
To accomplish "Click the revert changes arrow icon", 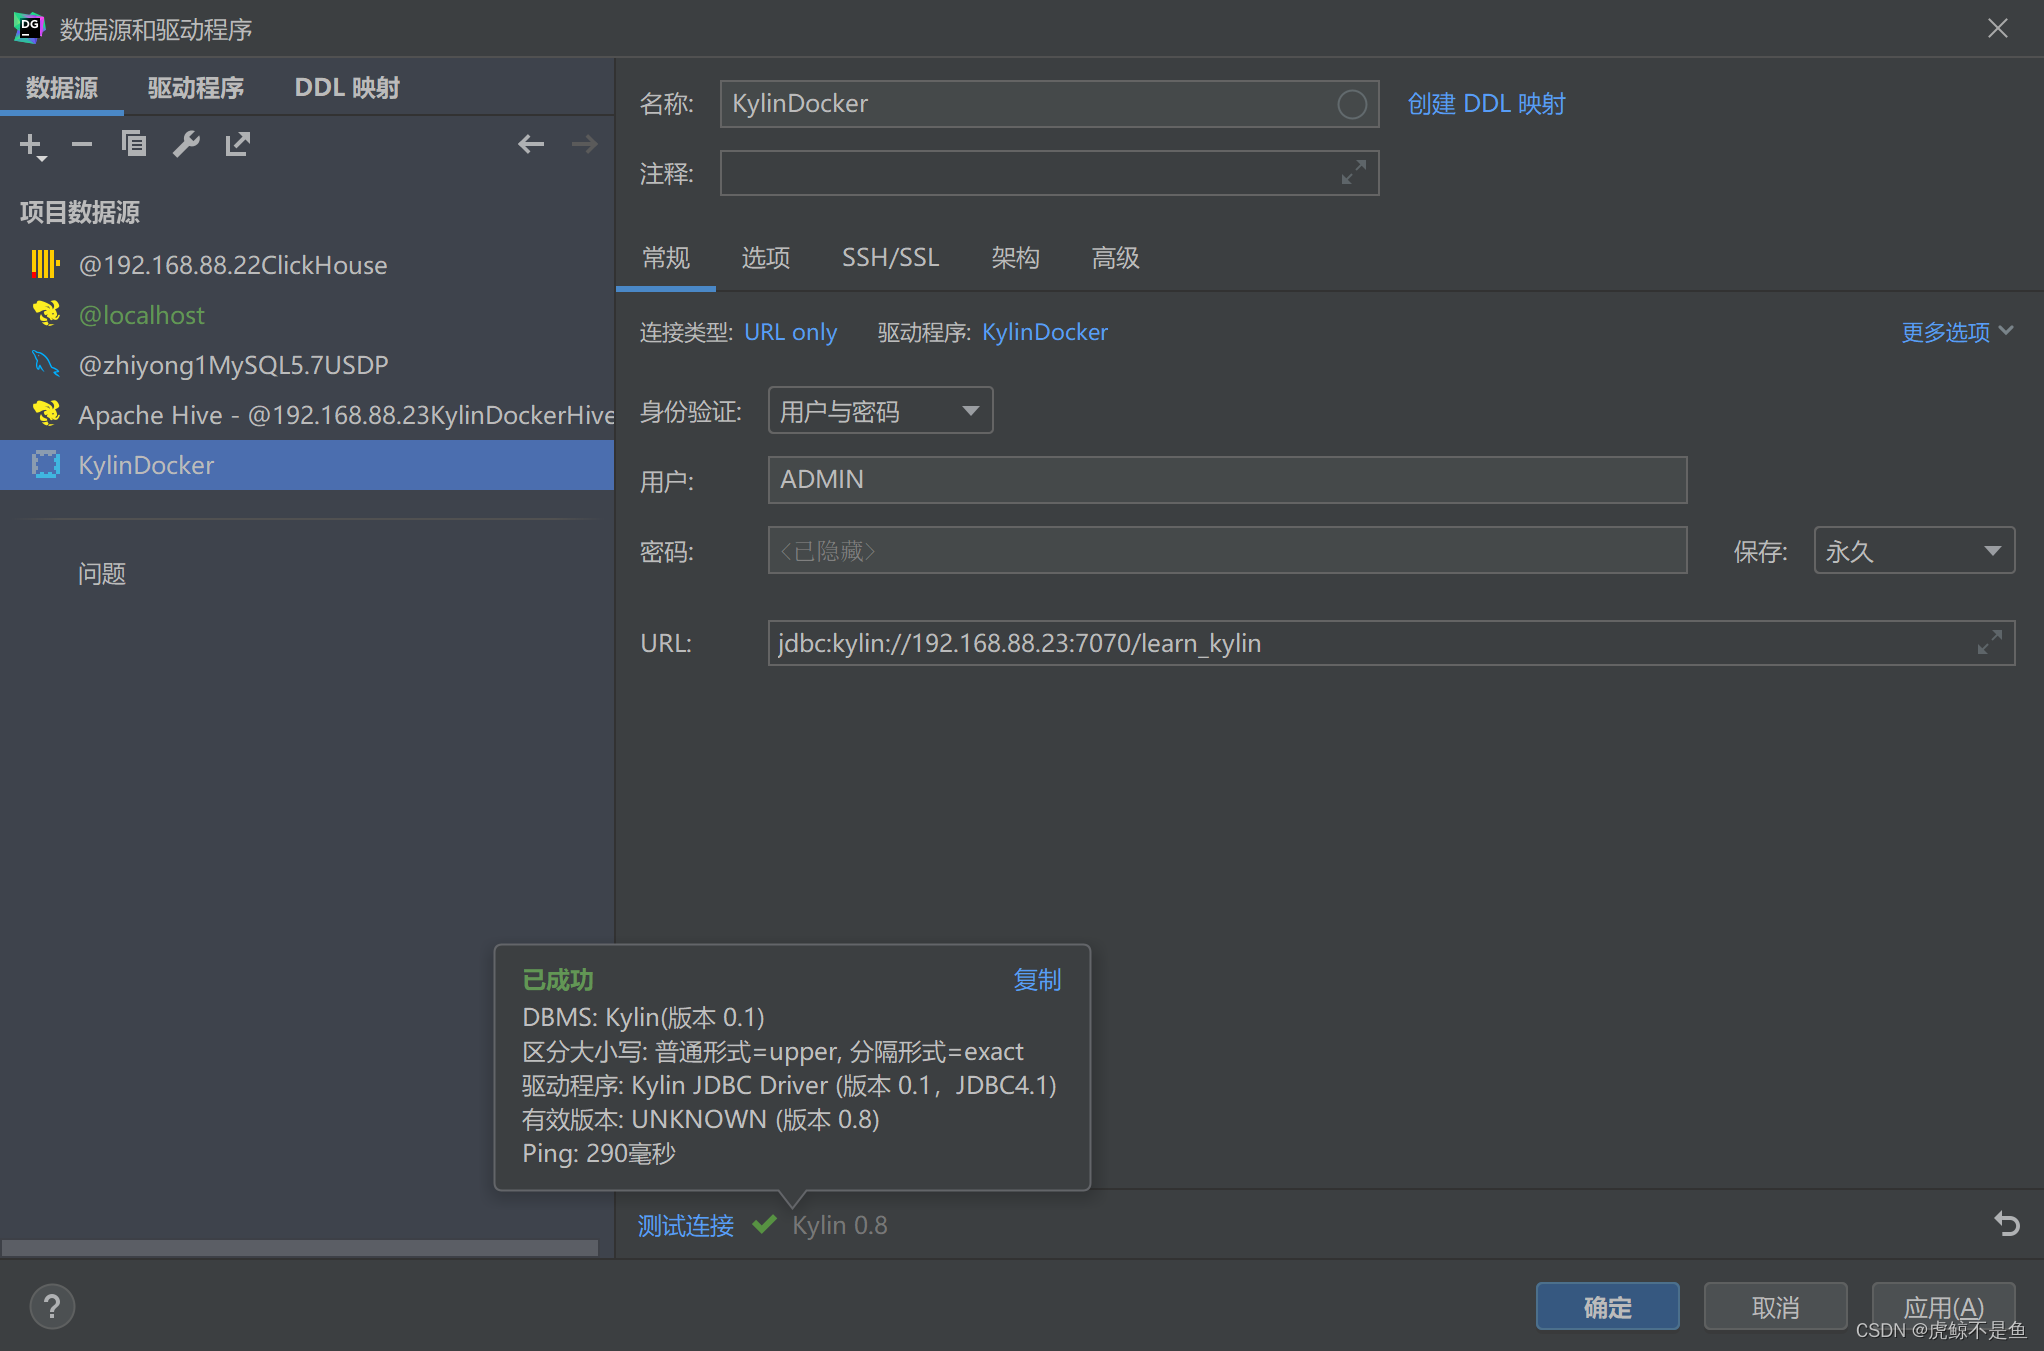I will pos(2006,1224).
